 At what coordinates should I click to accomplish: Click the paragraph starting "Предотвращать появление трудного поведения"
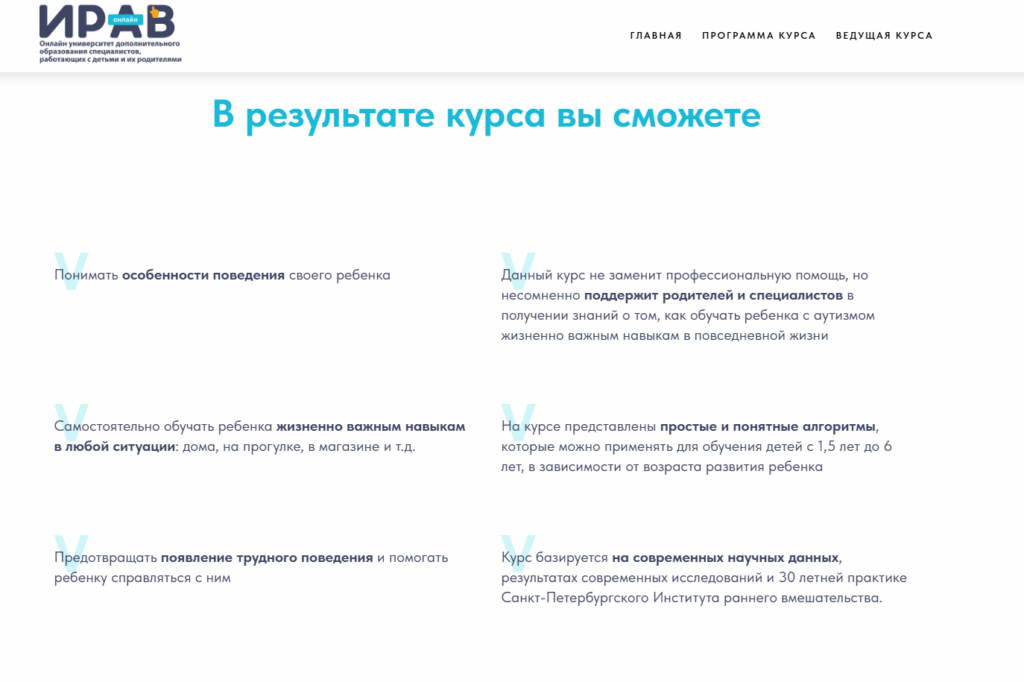[x=251, y=568]
